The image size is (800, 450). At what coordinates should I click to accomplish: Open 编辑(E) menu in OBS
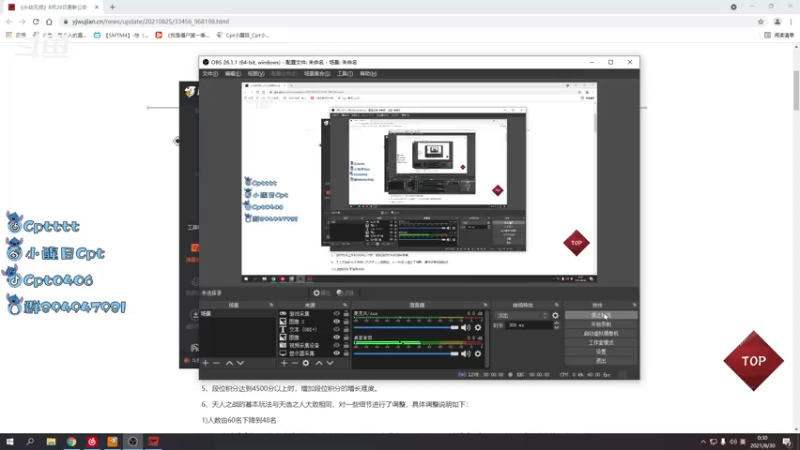(x=233, y=73)
